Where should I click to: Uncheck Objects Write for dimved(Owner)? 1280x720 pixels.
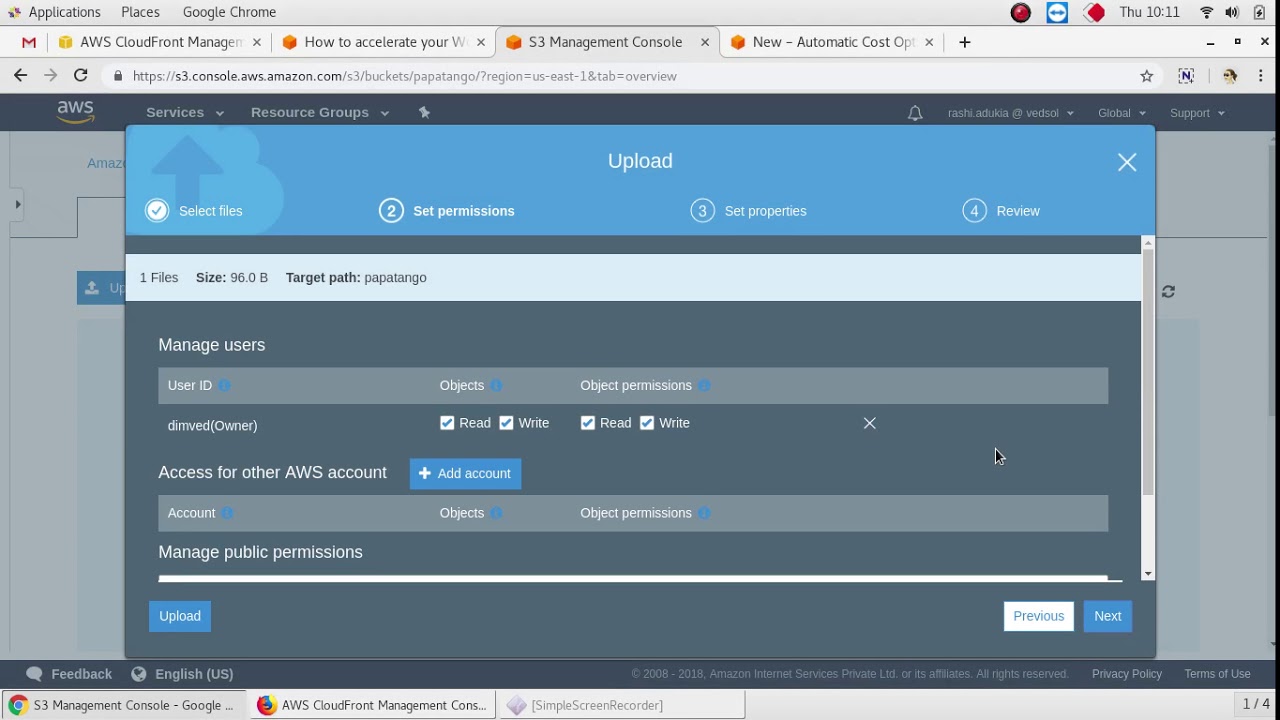(507, 423)
